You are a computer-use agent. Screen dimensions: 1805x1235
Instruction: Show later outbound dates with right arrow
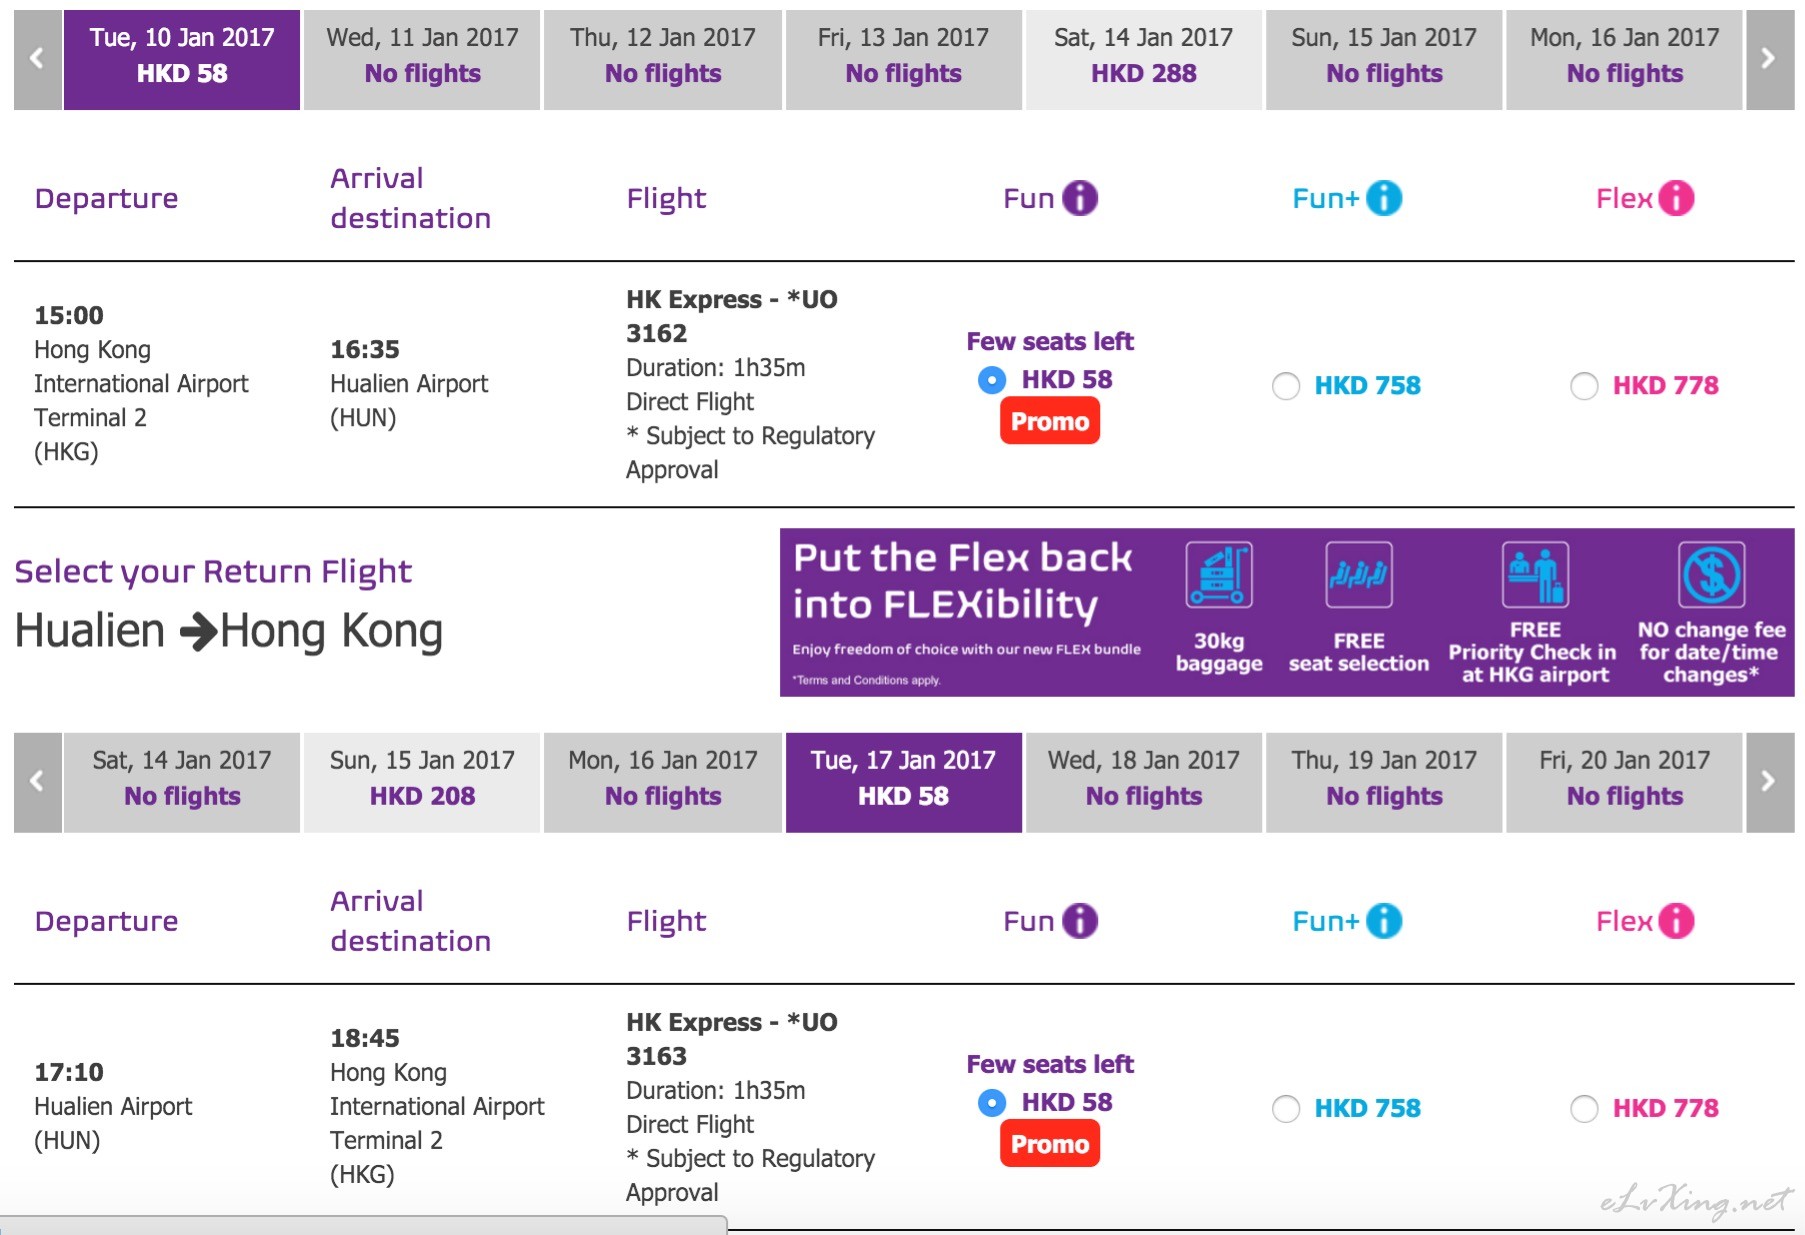pos(1769,59)
